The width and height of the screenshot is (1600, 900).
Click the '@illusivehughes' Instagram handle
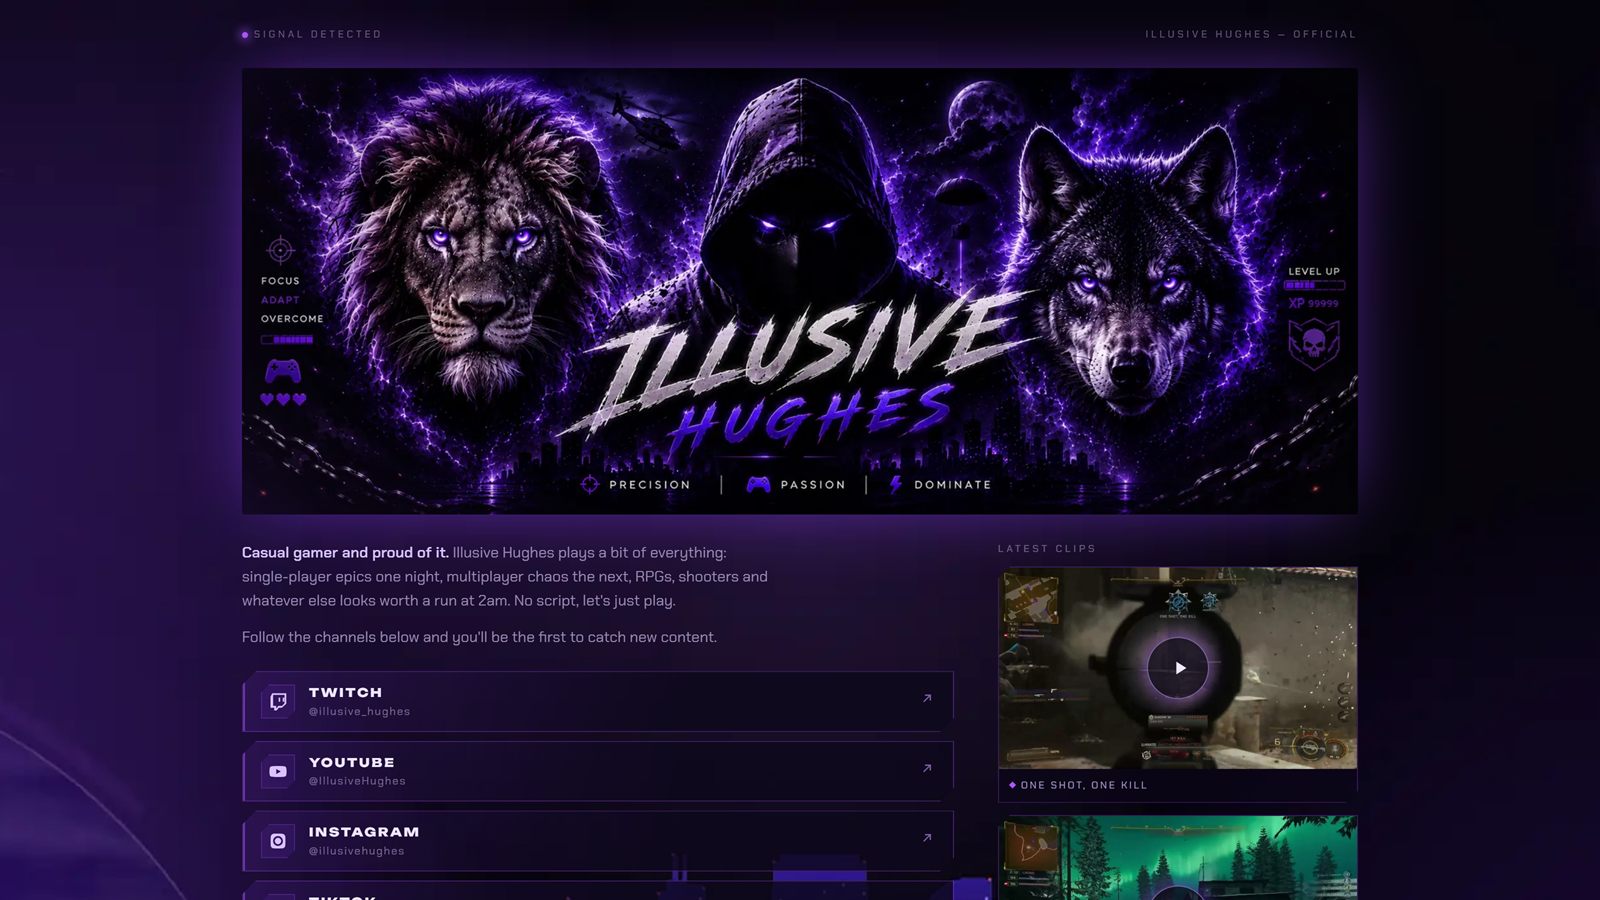pyautogui.click(x=356, y=851)
